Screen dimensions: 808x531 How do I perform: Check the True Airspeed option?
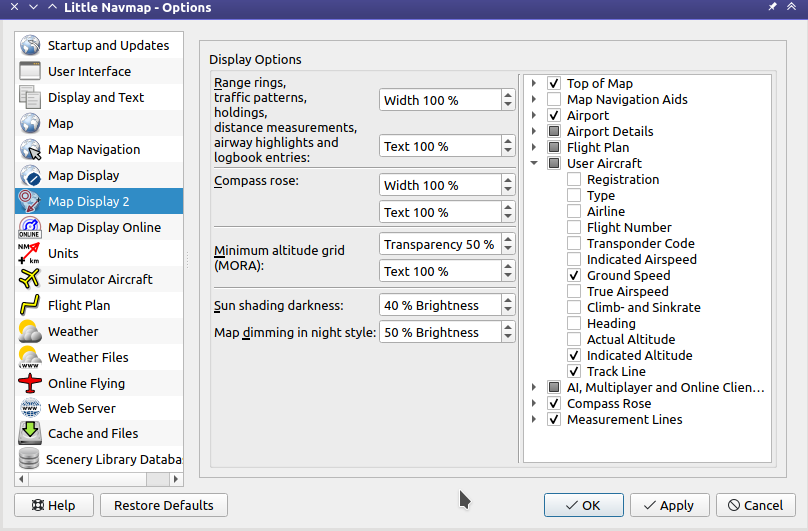pos(574,291)
